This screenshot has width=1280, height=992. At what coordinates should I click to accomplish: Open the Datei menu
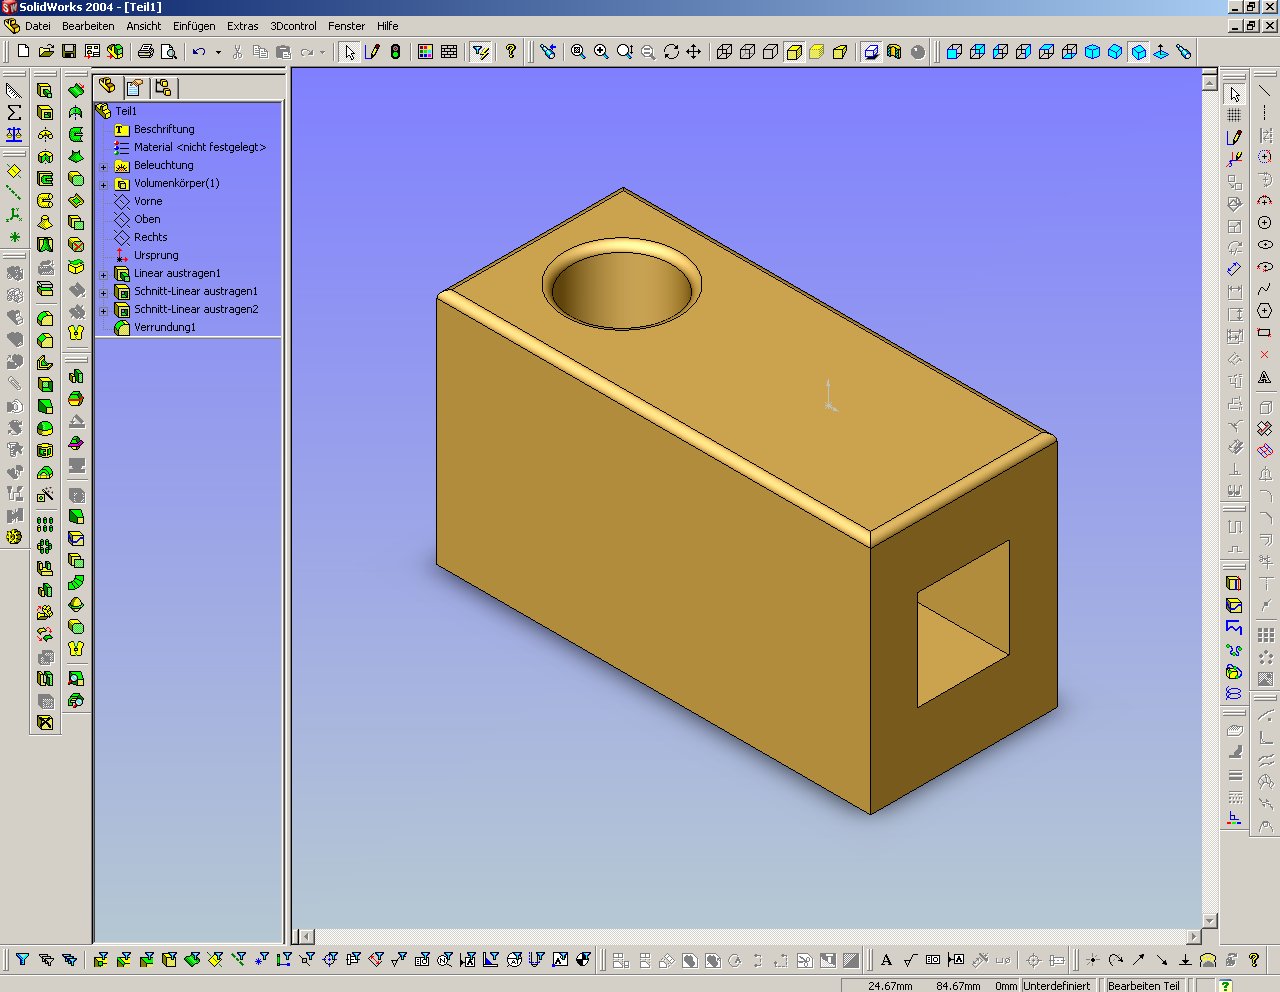(37, 26)
